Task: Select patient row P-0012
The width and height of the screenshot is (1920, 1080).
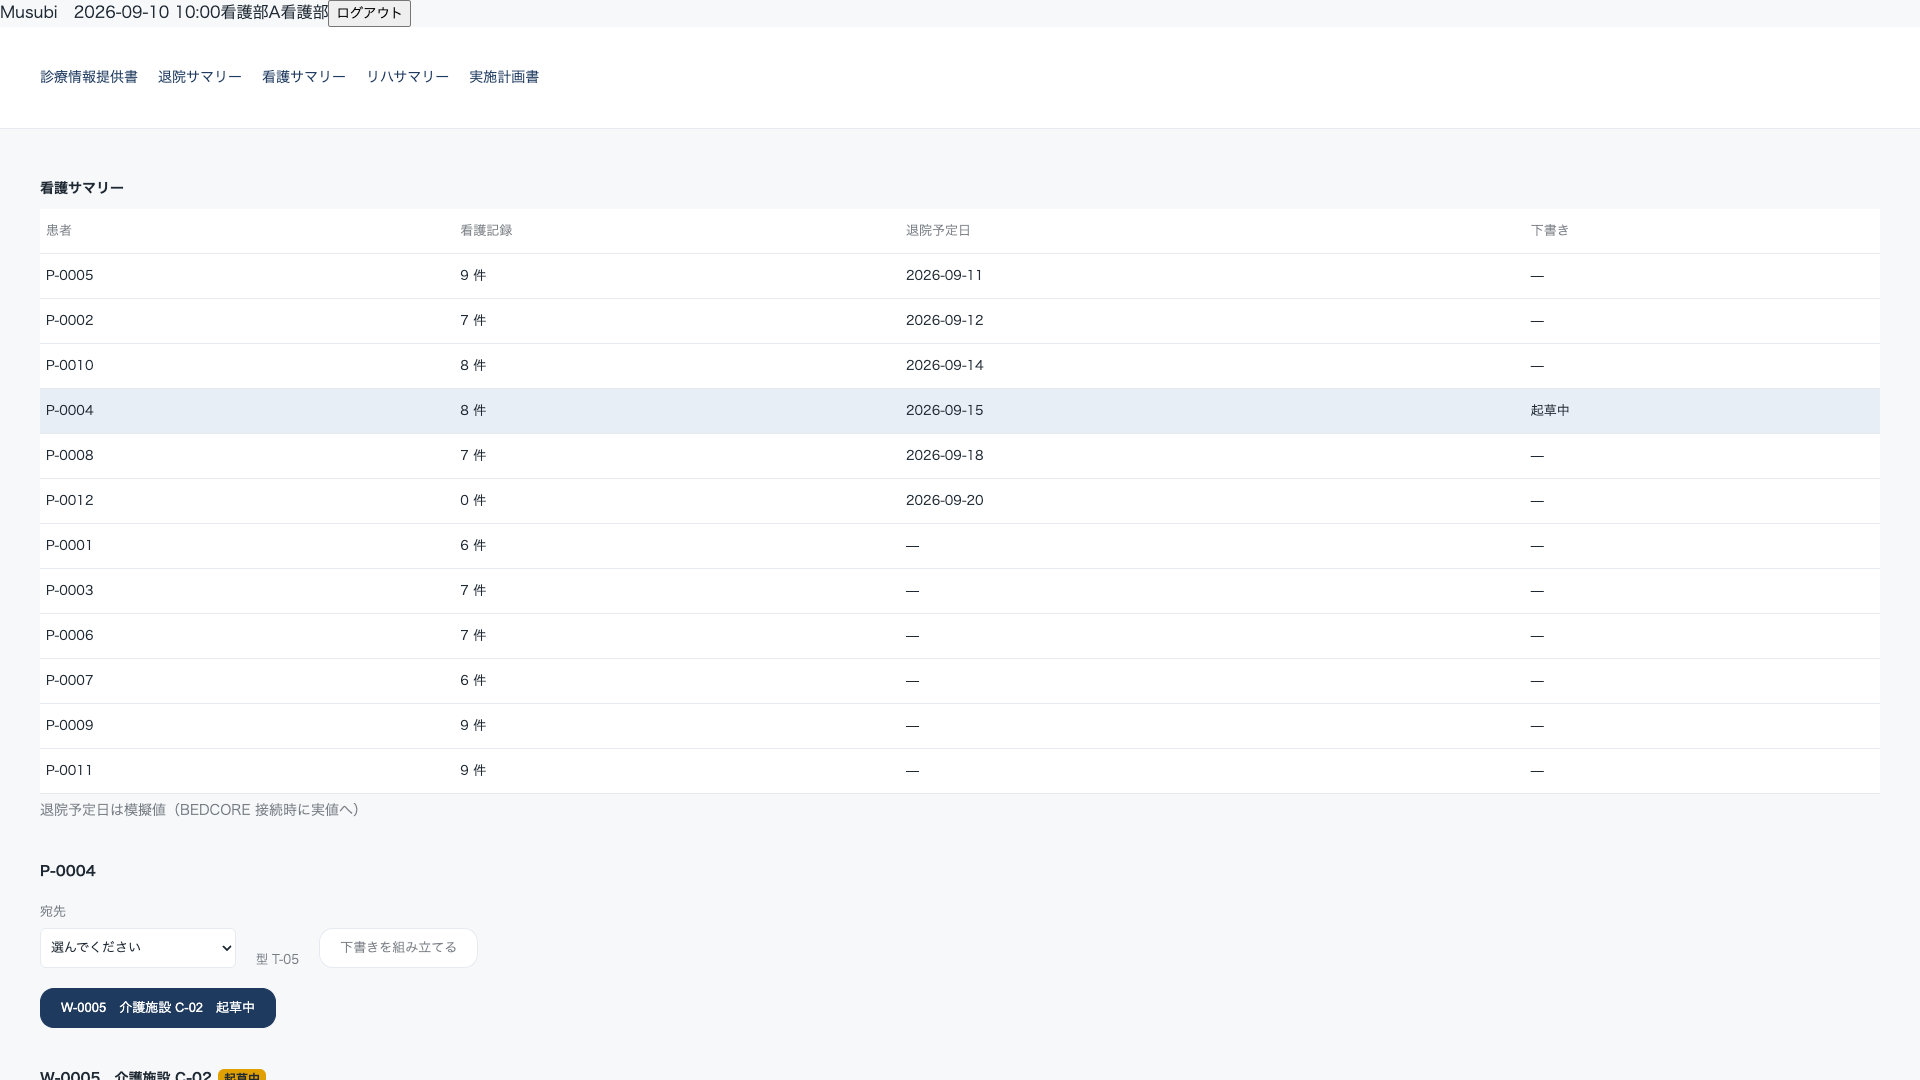Action: click(x=960, y=501)
